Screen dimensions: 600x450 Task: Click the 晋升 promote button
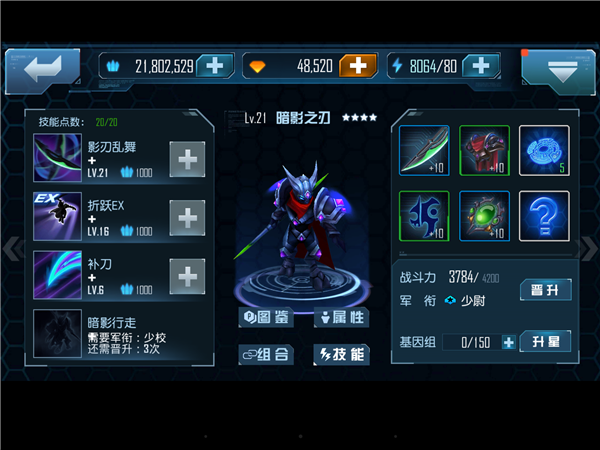pyautogui.click(x=546, y=290)
